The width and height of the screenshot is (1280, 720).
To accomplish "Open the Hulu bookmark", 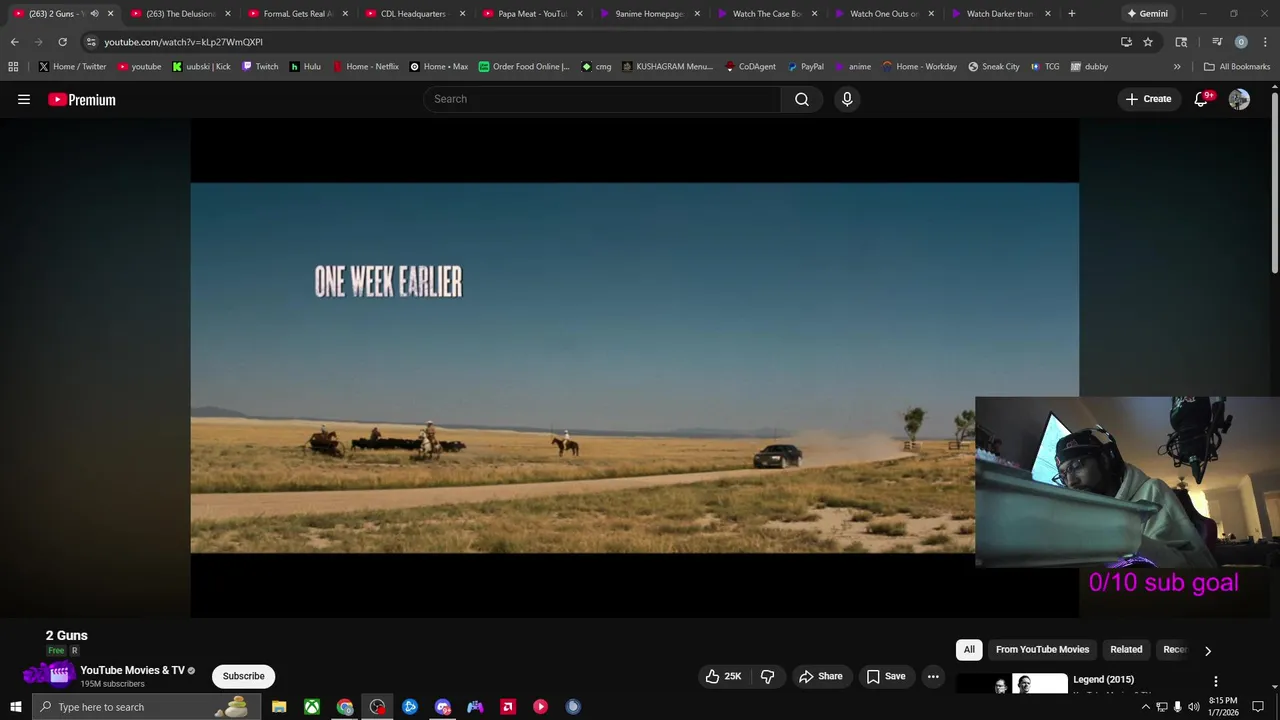I will [305, 67].
